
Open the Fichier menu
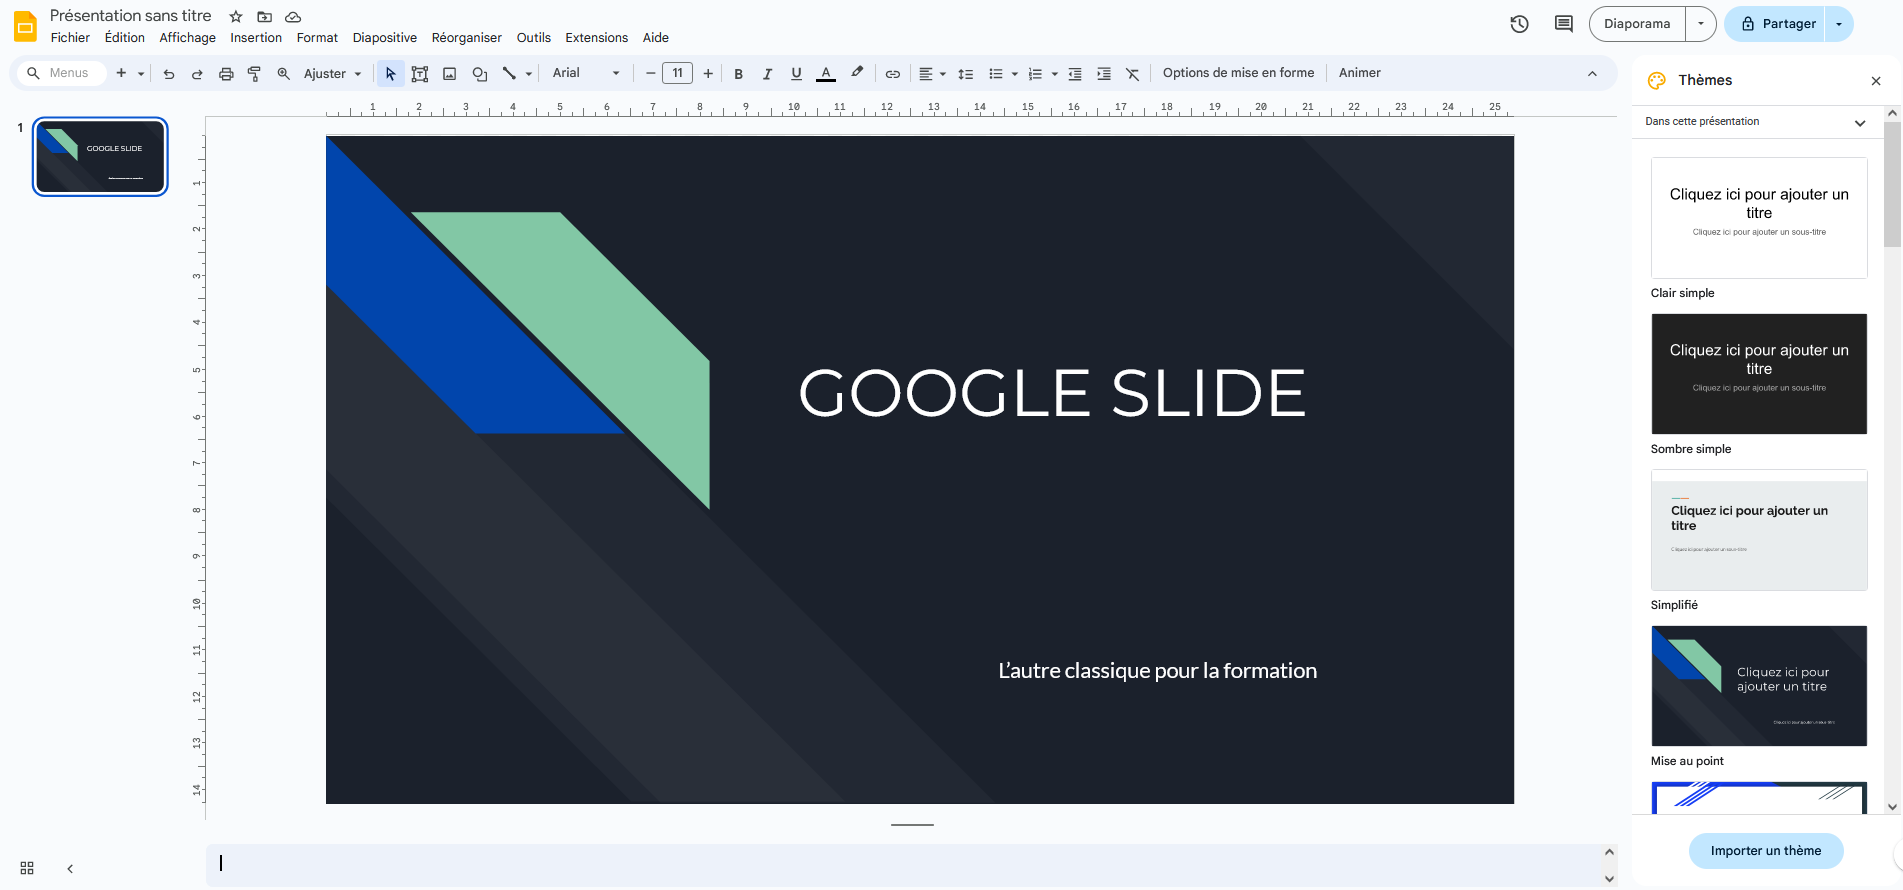pyautogui.click(x=70, y=38)
